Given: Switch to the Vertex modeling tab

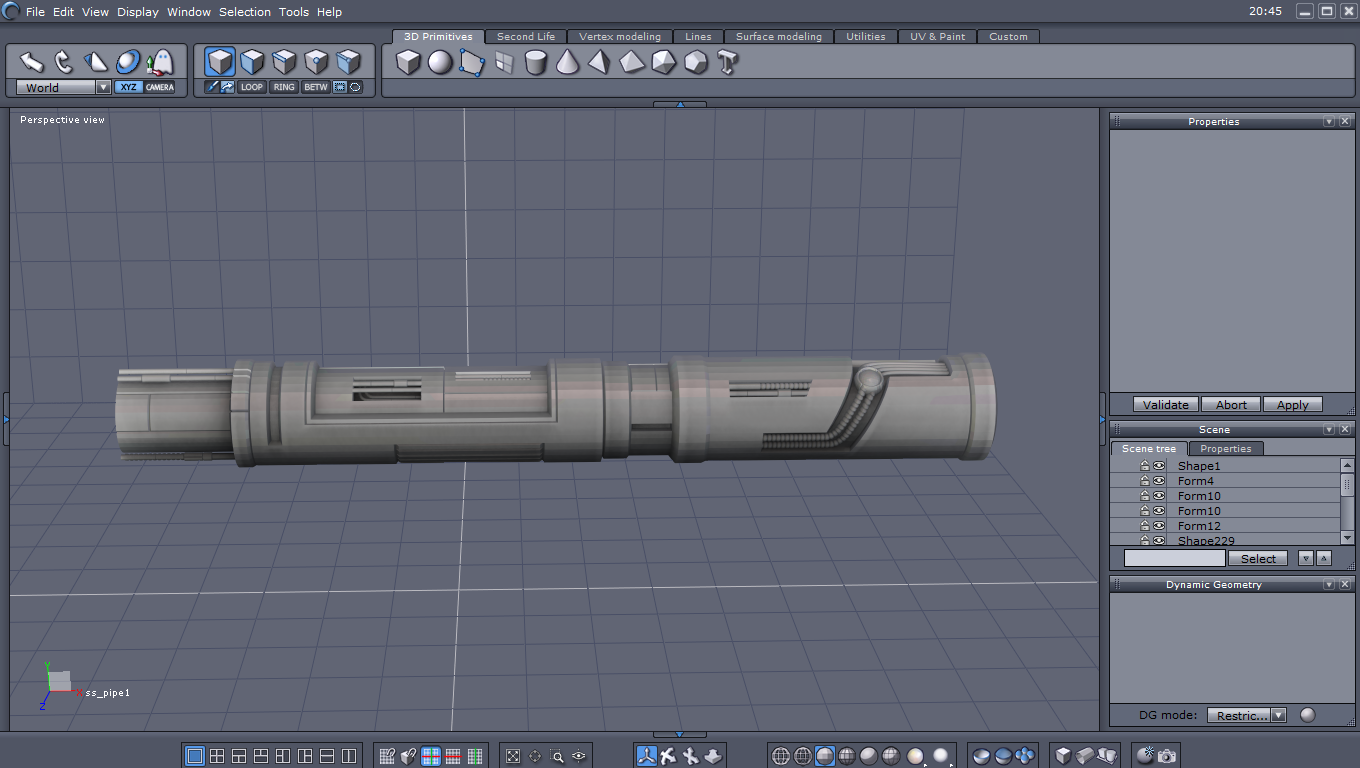Looking at the screenshot, I should [x=620, y=37].
